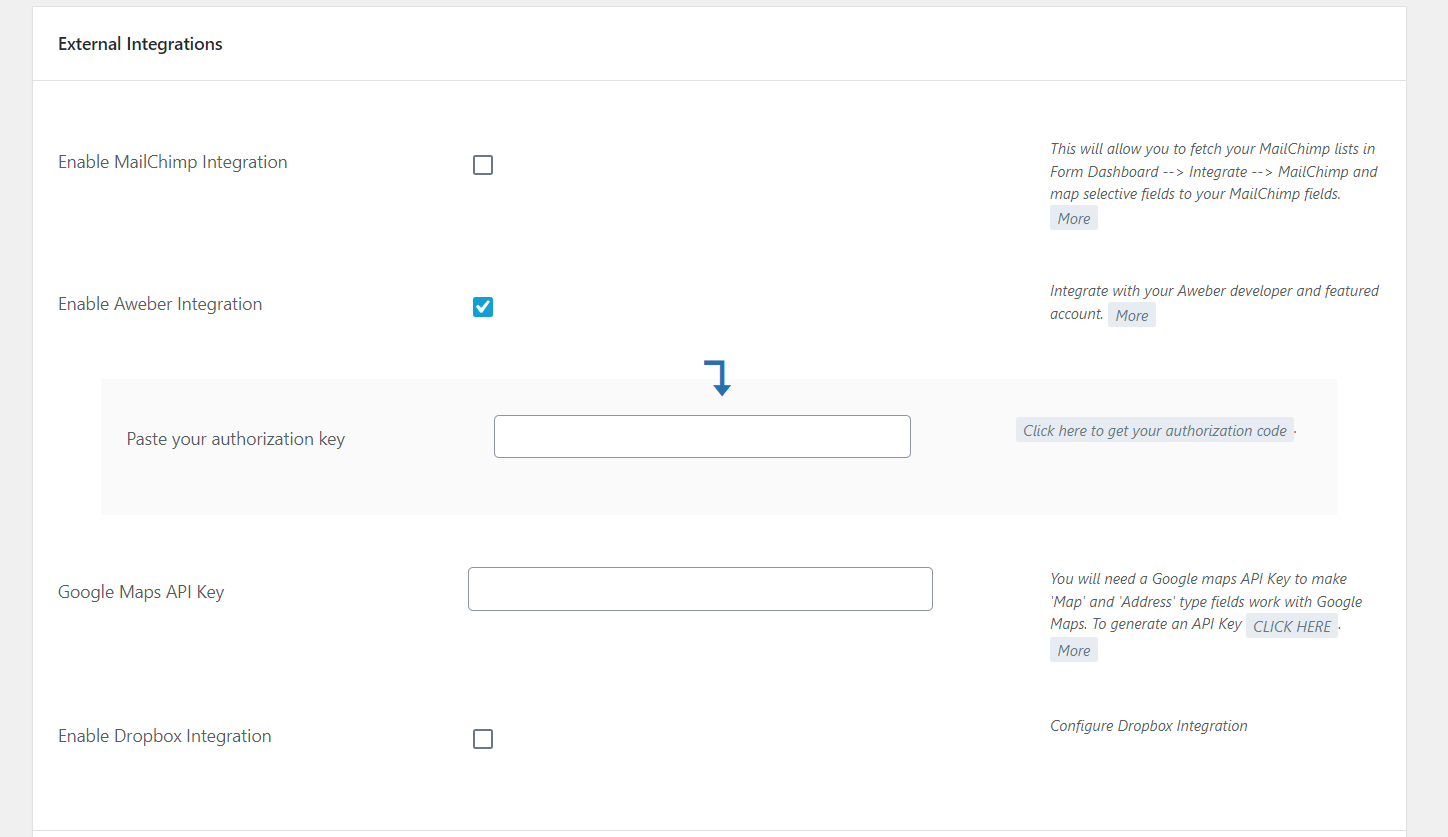Open More link under Google Maps description

click(1073, 651)
